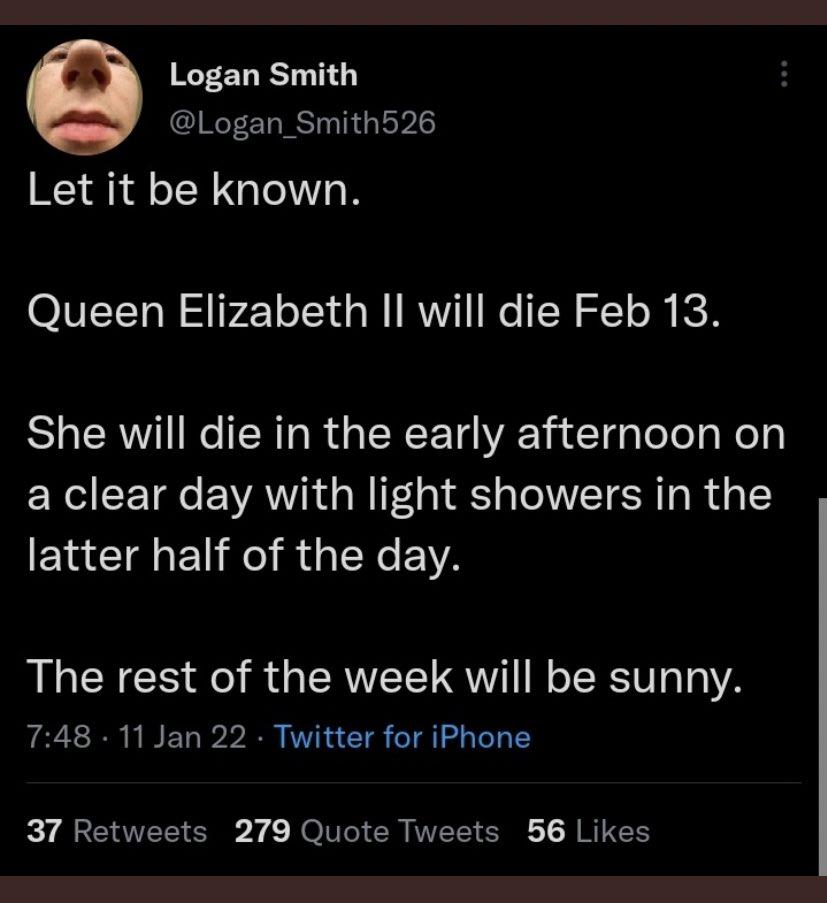Click the 11 Jan 22 date
Image resolution: width=827 pixels, height=903 pixels.
pyautogui.click(x=182, y=738)
